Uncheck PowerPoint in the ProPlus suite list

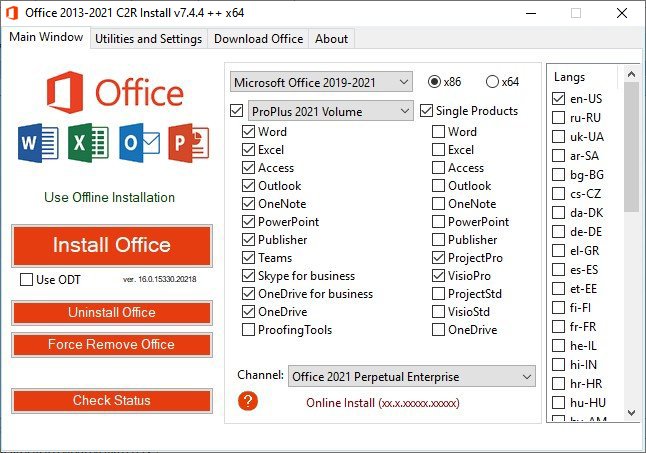248,222
